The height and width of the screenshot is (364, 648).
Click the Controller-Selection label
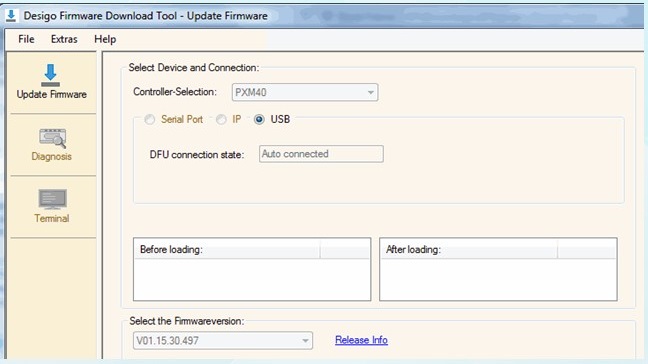coord(175,92)
